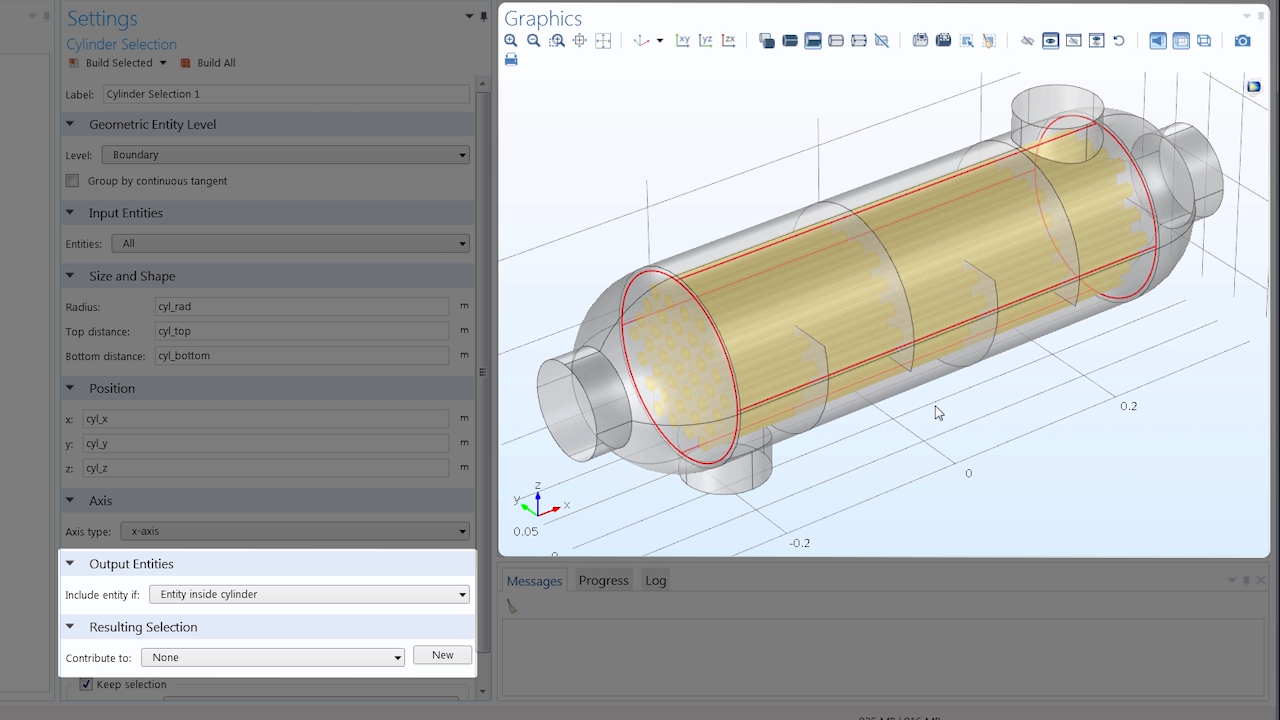The height and width of the screenshot is (720, 1280).
Task: Toggle the Transparency button
Action: coord(1181,41)
